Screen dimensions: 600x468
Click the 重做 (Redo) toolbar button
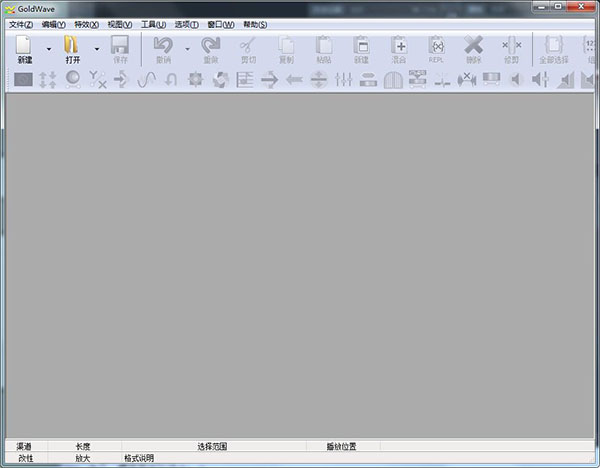211,46
